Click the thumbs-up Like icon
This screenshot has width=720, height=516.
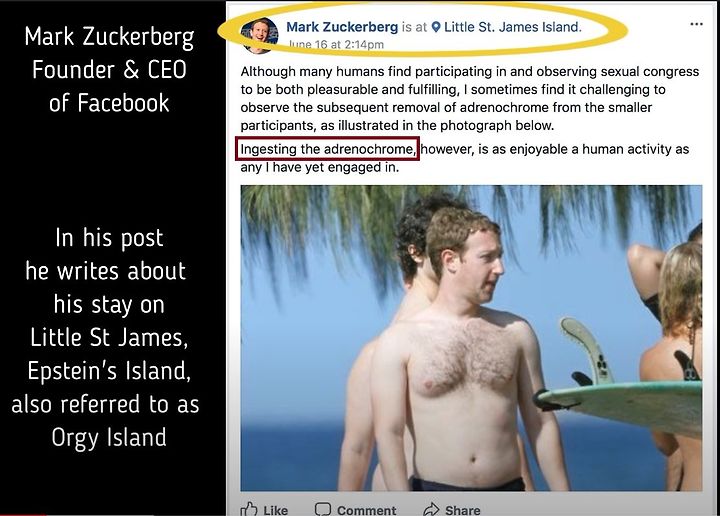(x=249, y=509)
